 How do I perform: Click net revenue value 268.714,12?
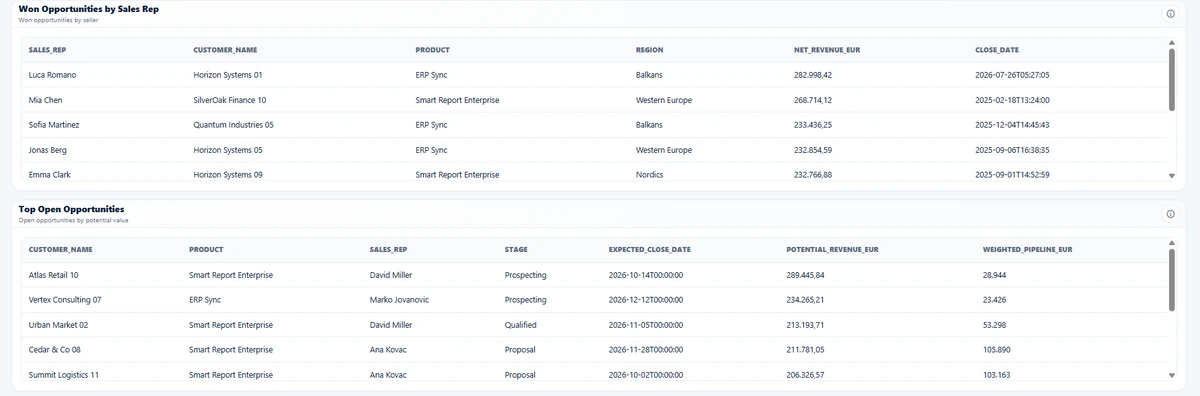(813, 100)
